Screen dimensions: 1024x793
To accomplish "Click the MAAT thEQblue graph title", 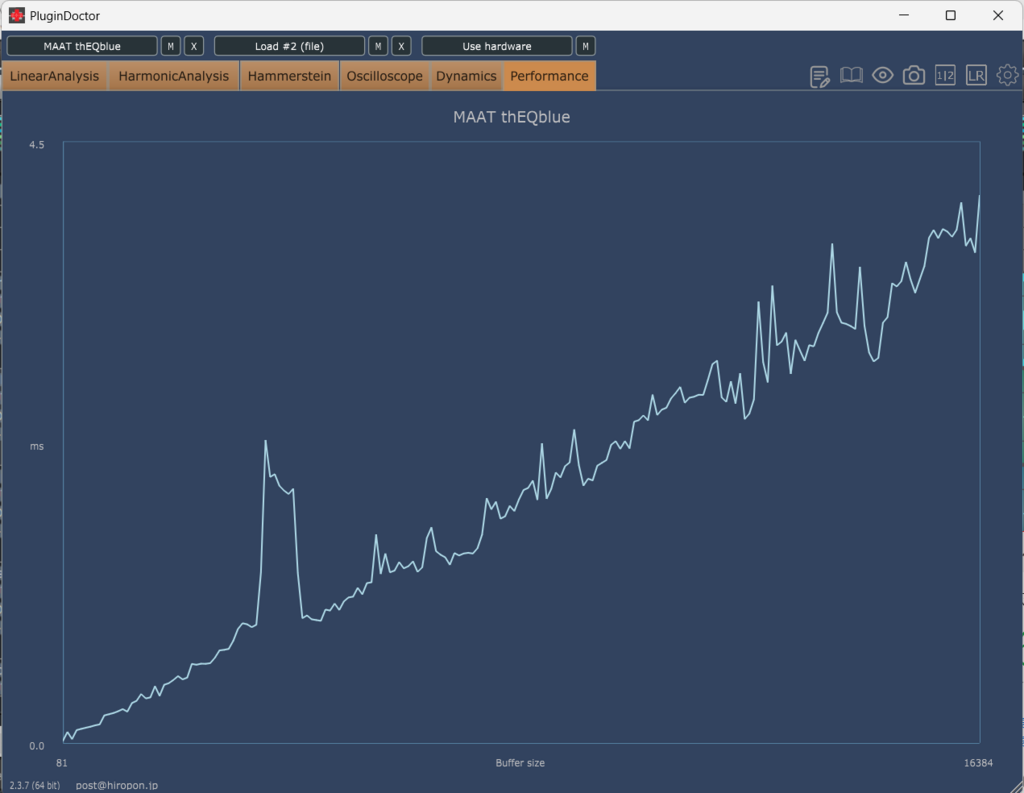I will (x=511, y=117).
